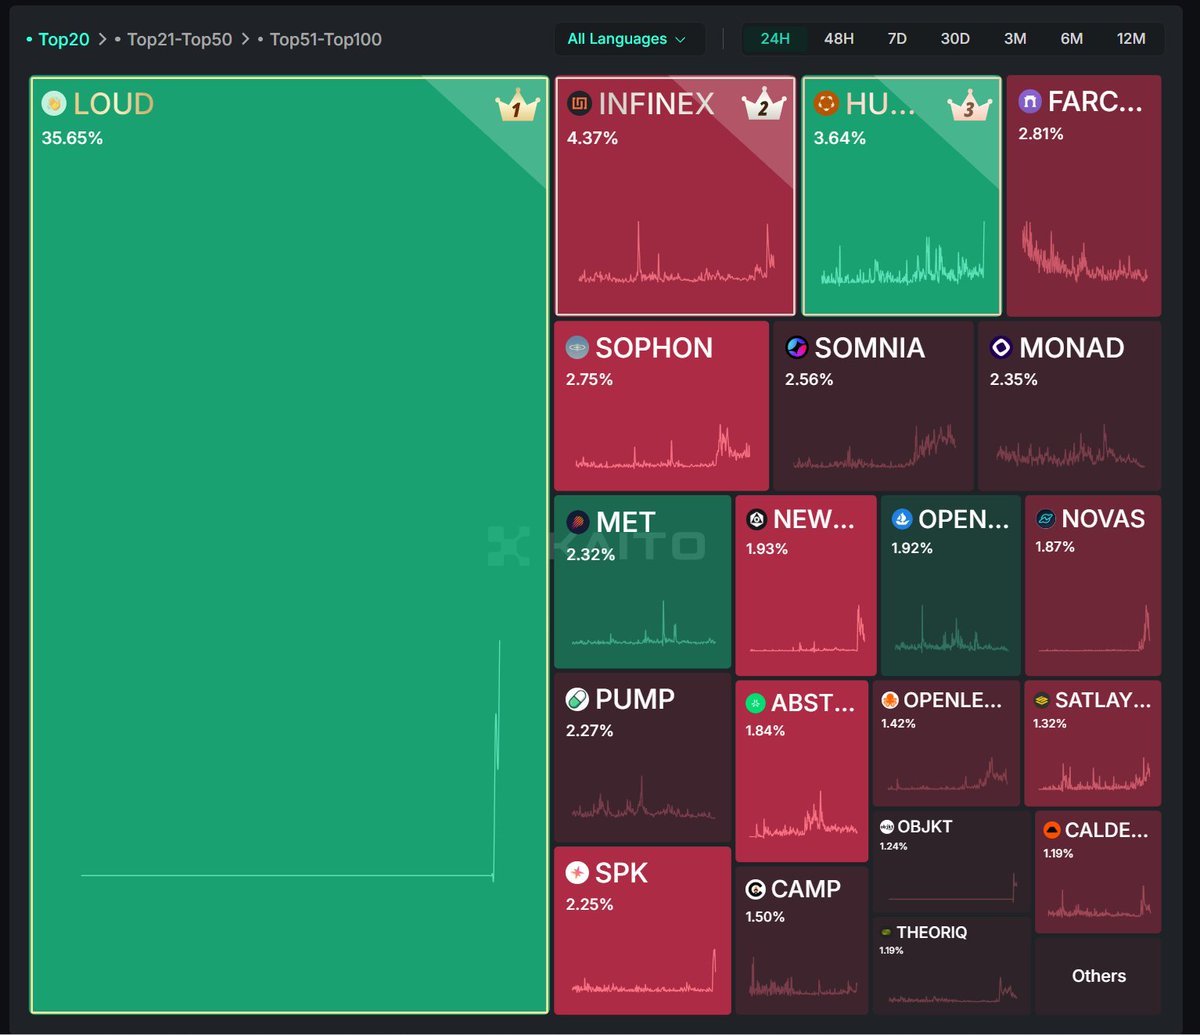This screenshot has height=1035, width=1200.
Task: Click the number 1 crown badge
Action: (516, 107)
